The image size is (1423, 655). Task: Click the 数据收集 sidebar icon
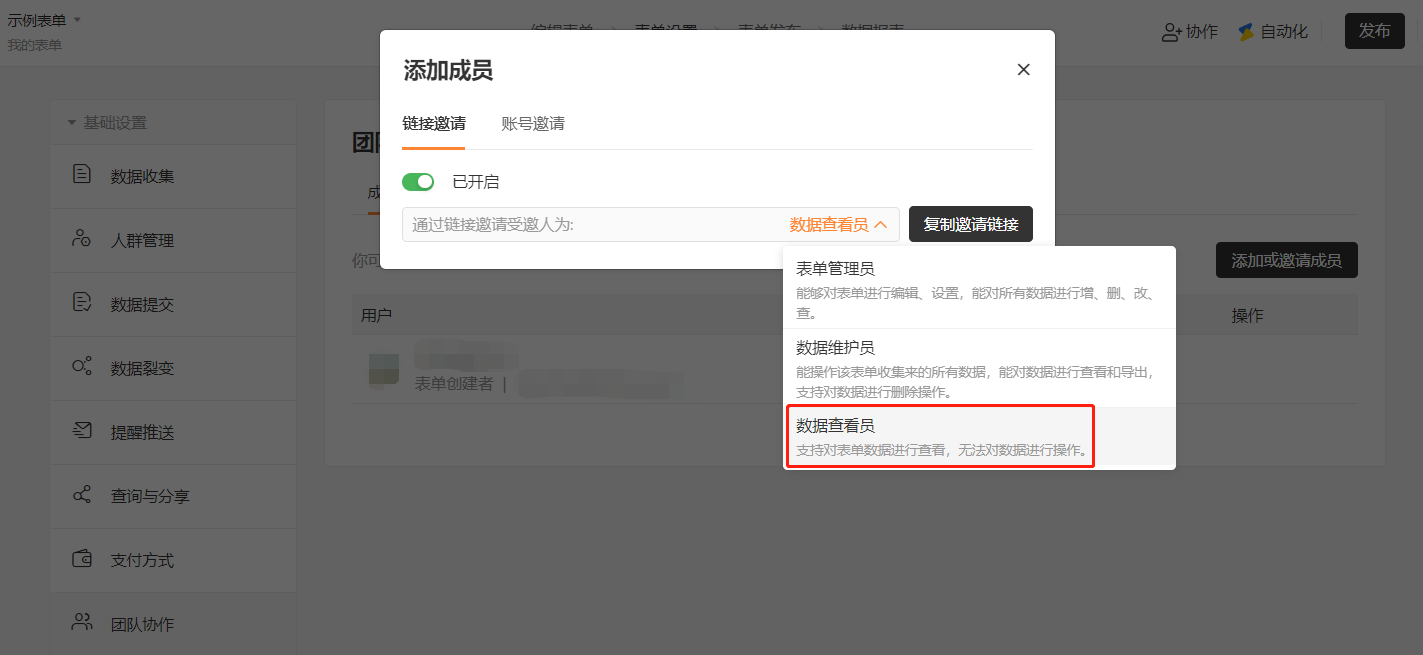click(x=82, y=175)
